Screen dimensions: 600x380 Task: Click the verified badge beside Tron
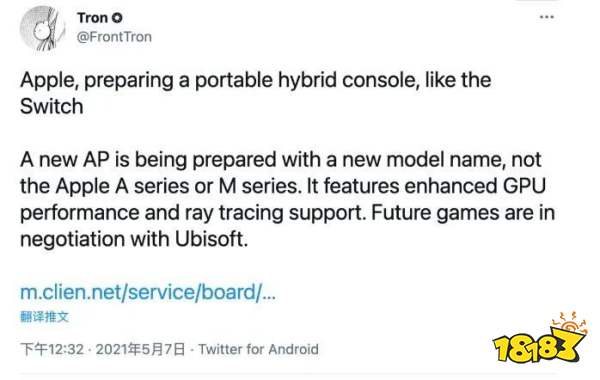click(117, 18)
